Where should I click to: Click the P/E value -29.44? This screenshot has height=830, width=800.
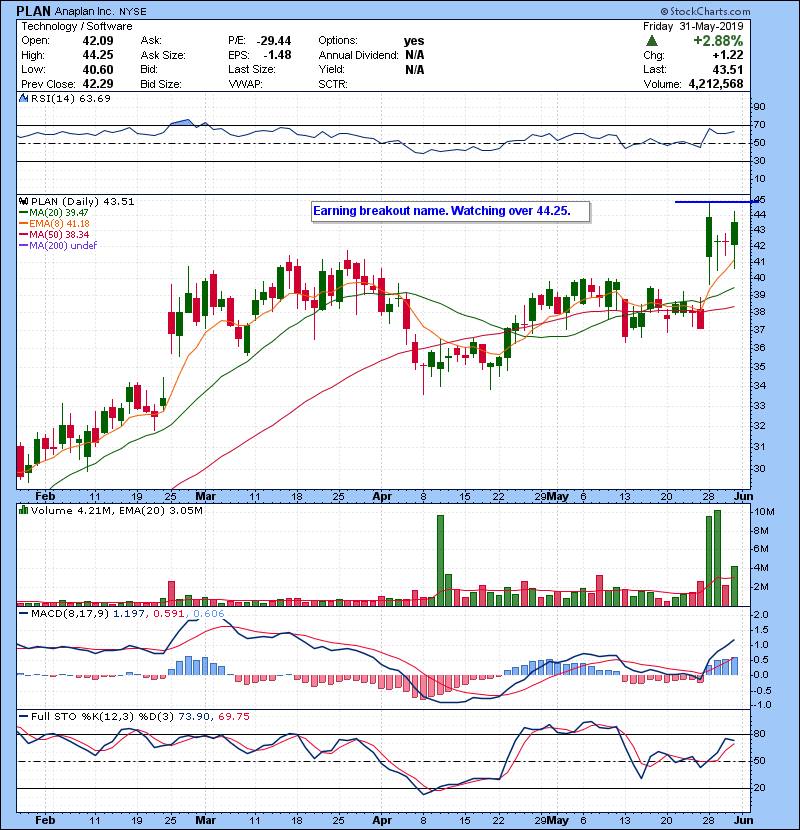pos(274,41)
